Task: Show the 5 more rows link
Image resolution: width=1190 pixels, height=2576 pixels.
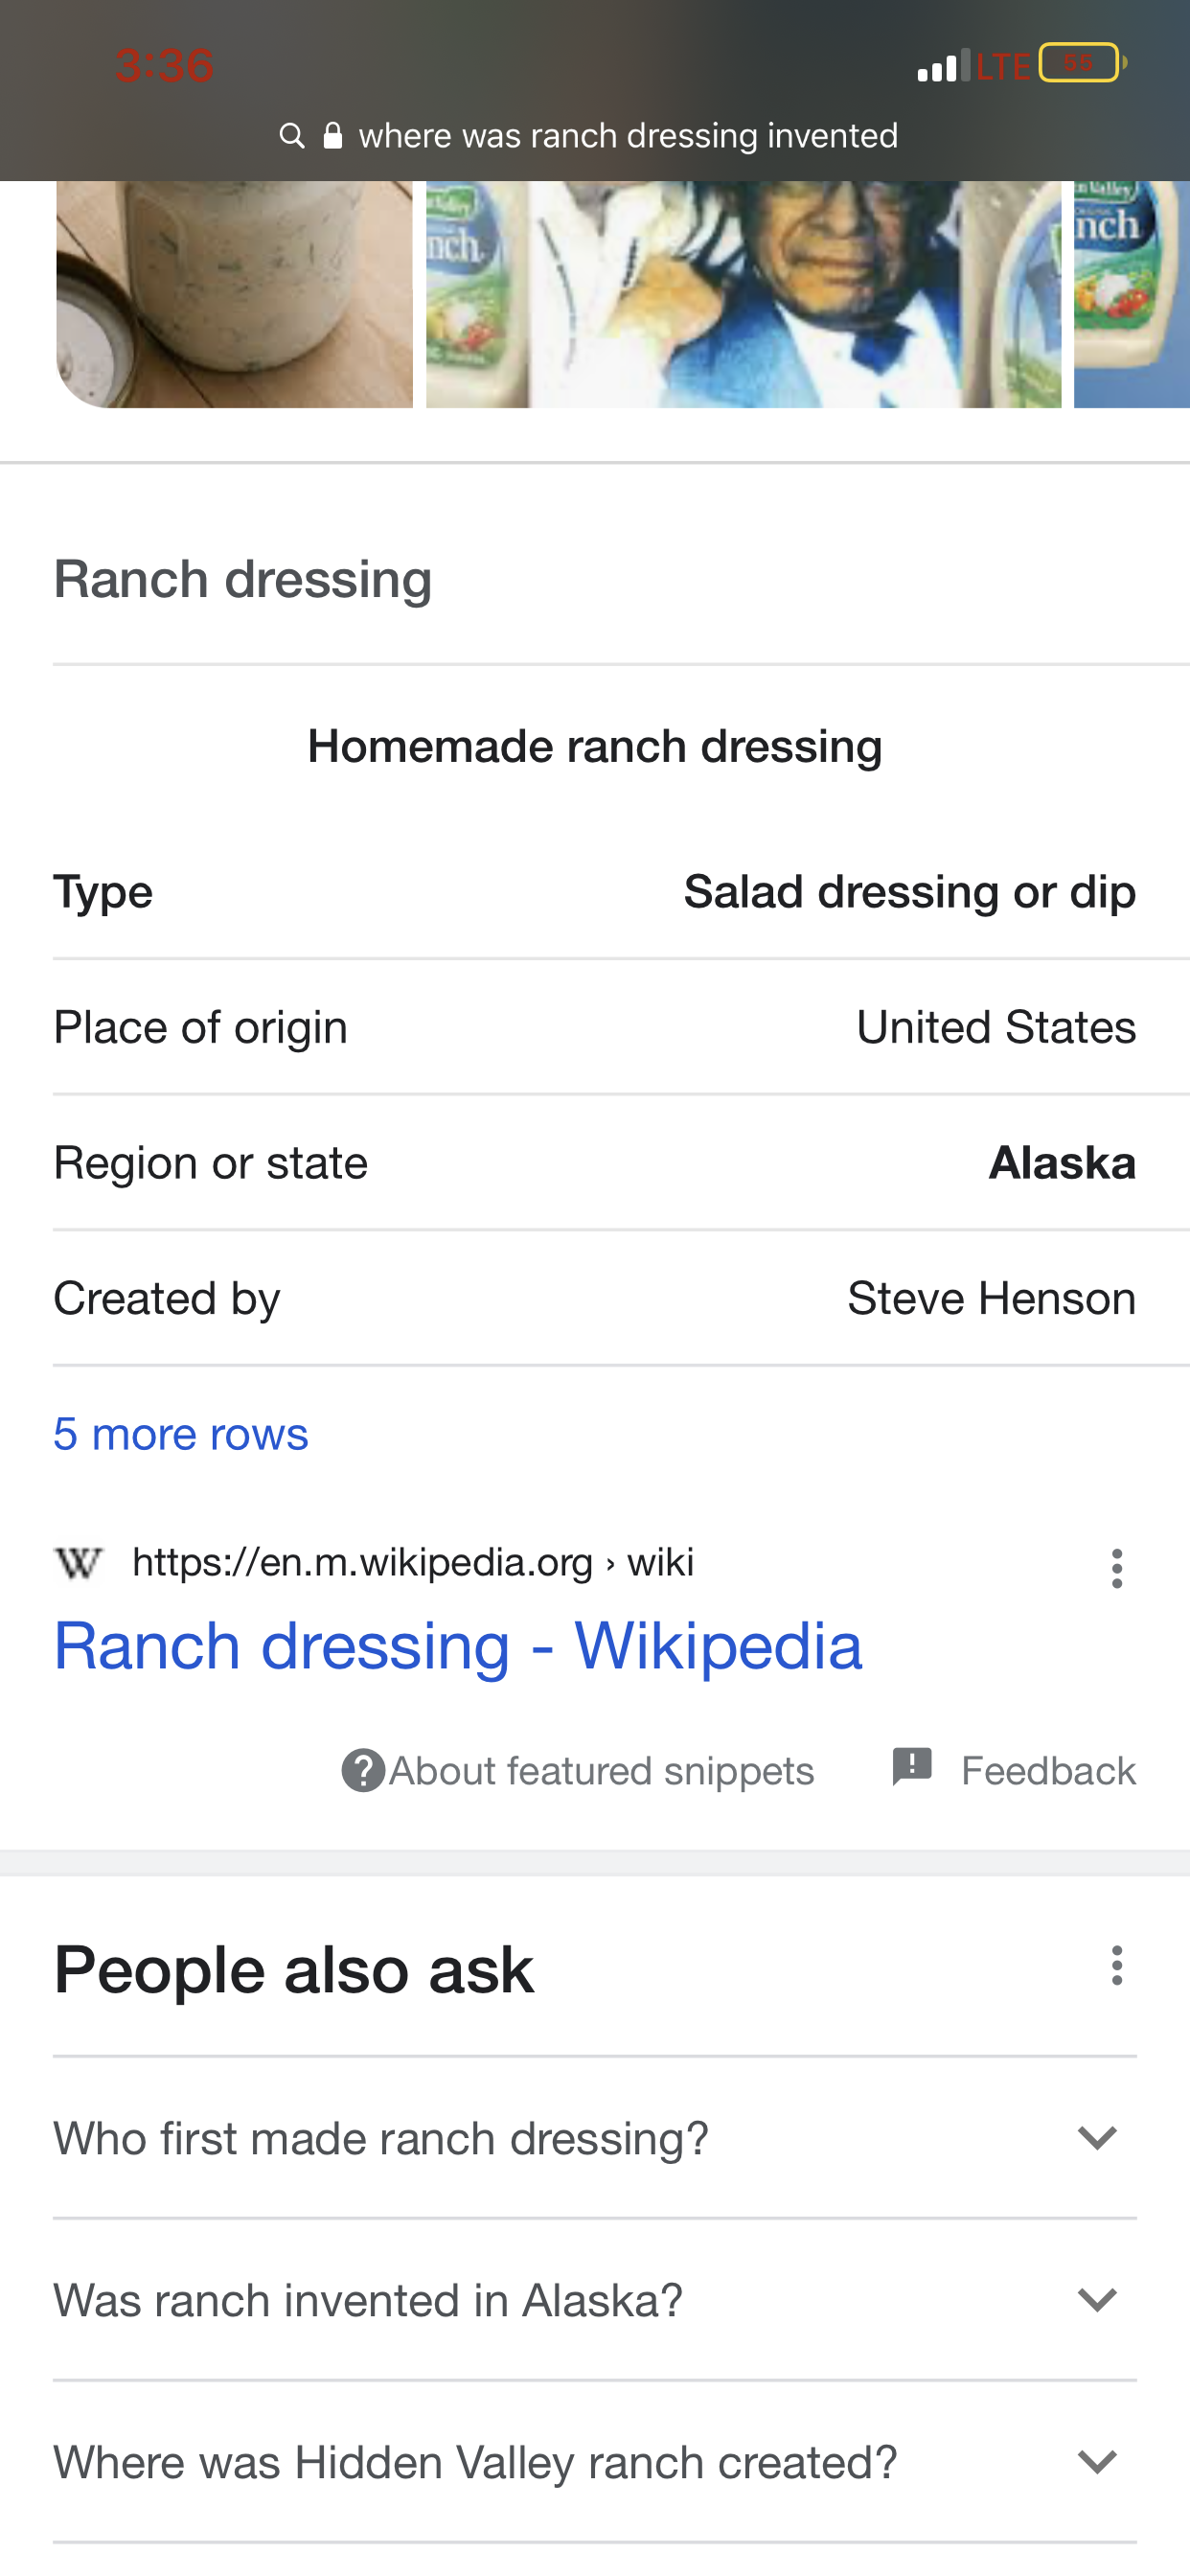Action: click(x=181, y=1434)
